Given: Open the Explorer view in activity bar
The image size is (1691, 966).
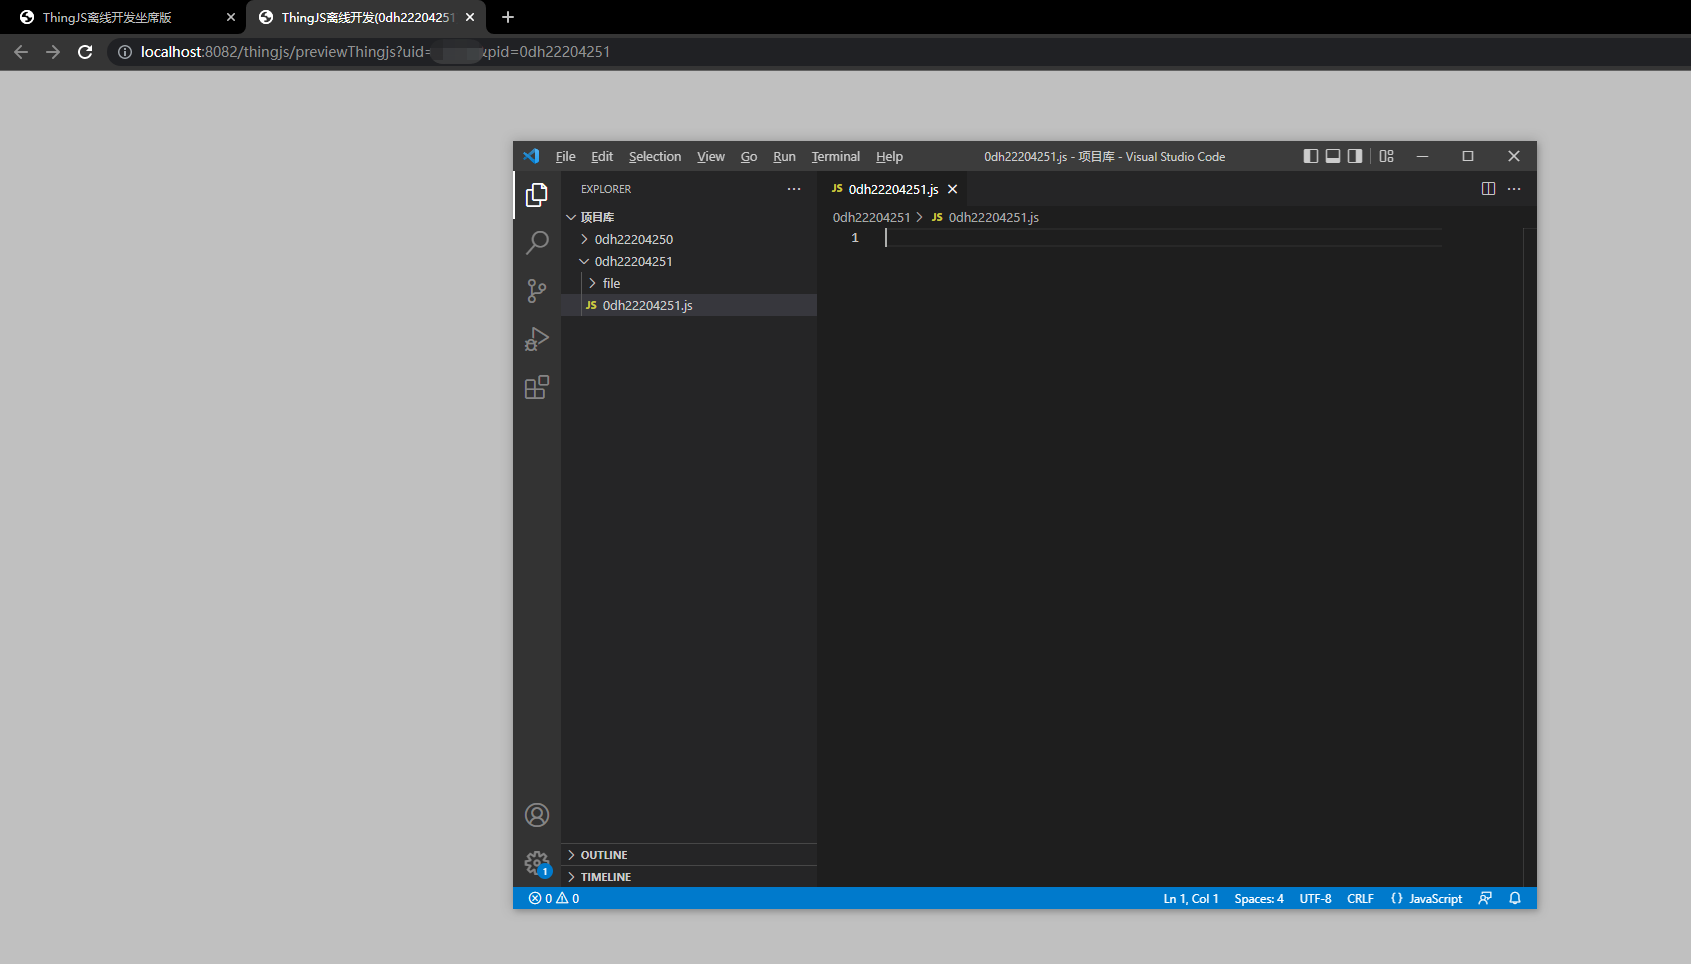Looking at the screenshot, I should 537,194.
